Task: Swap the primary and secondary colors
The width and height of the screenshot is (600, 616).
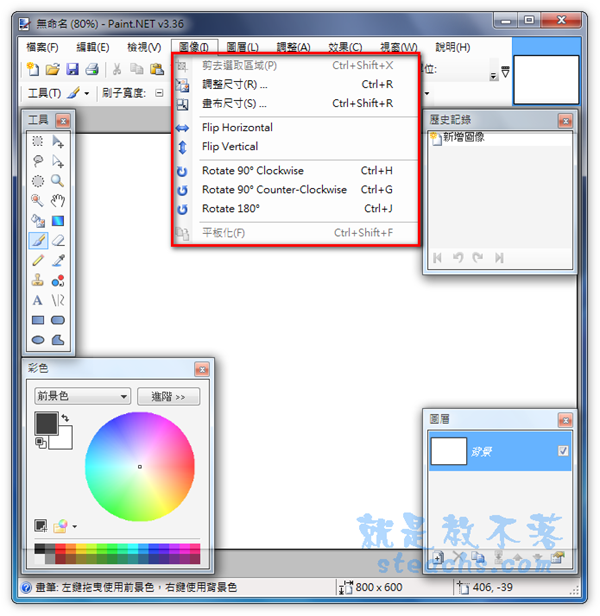Action: click(x=65, y=418)
